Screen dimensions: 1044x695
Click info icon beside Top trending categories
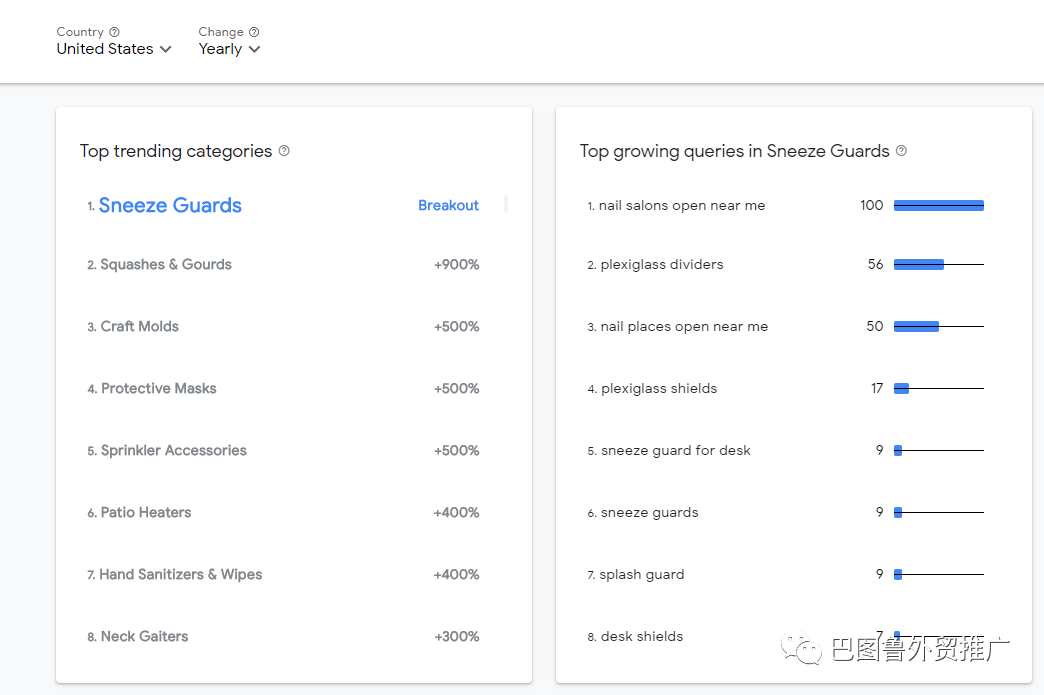click(284, 151)
